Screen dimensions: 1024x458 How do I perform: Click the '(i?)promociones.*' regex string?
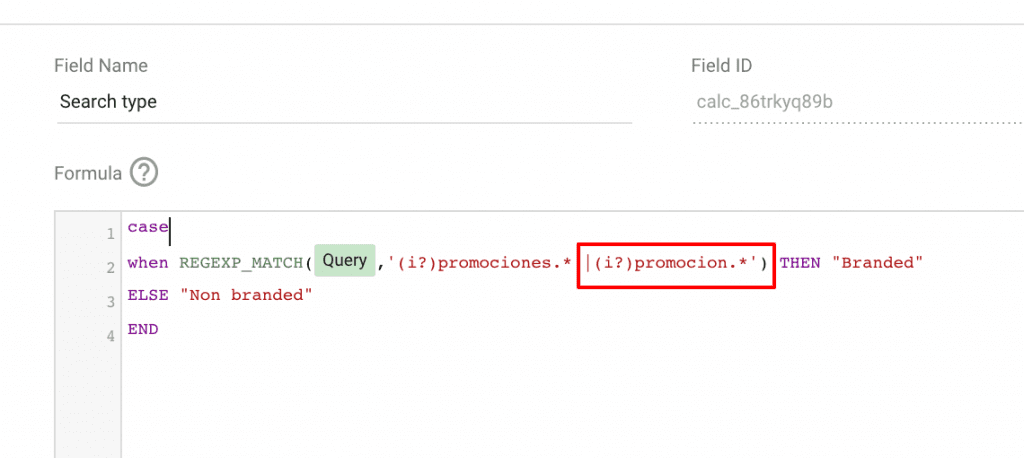[480, 263]
